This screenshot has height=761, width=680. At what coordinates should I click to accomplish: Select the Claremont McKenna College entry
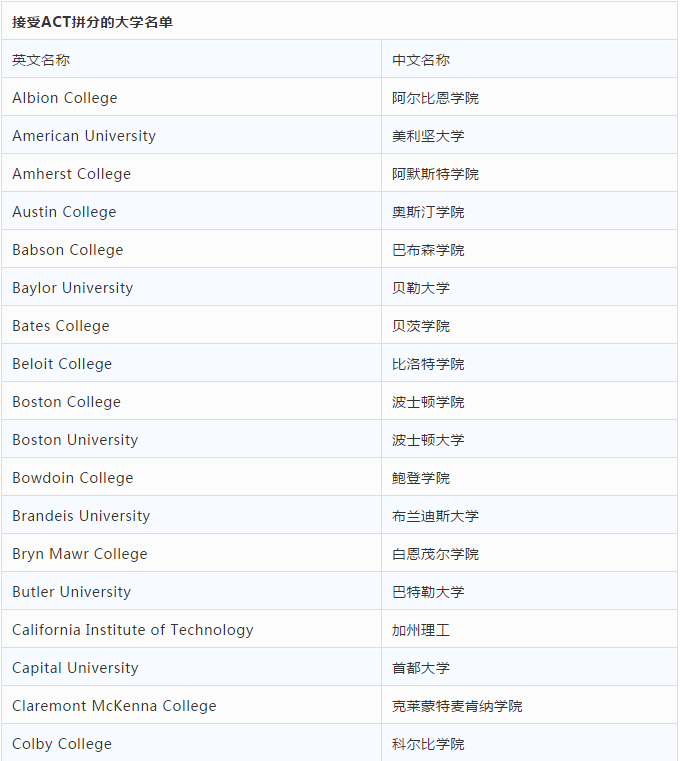(114, 706)
